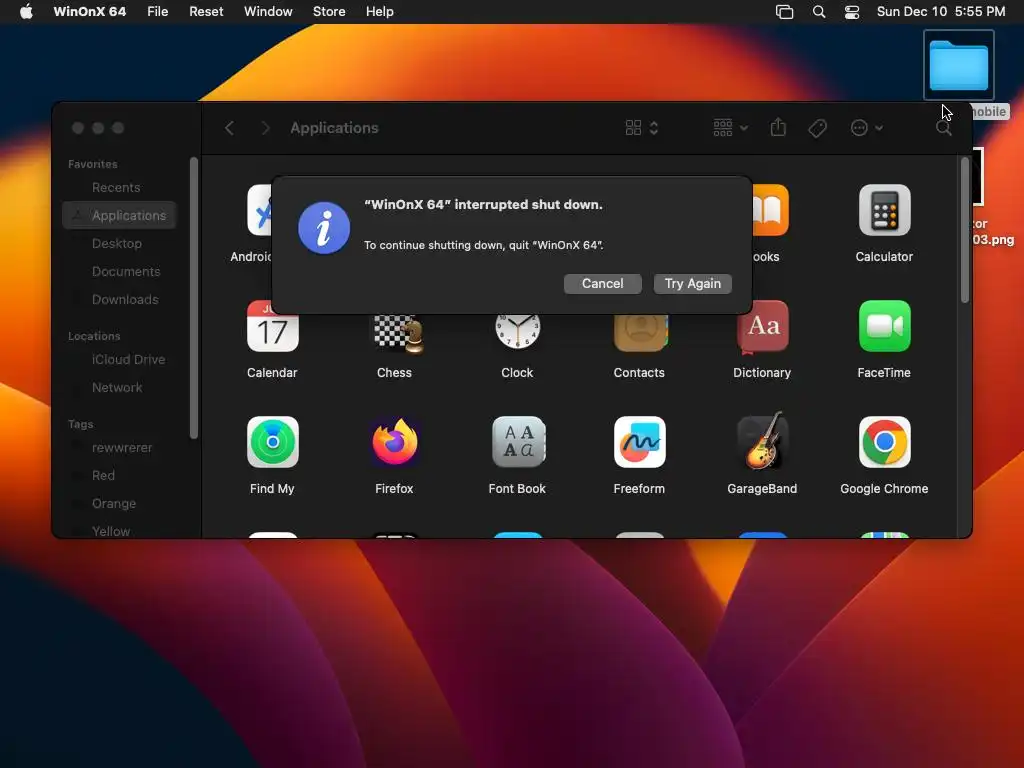Change Finder view mode selector
Viewport: 1024px width, 768px height.
[x=641, y=128]
